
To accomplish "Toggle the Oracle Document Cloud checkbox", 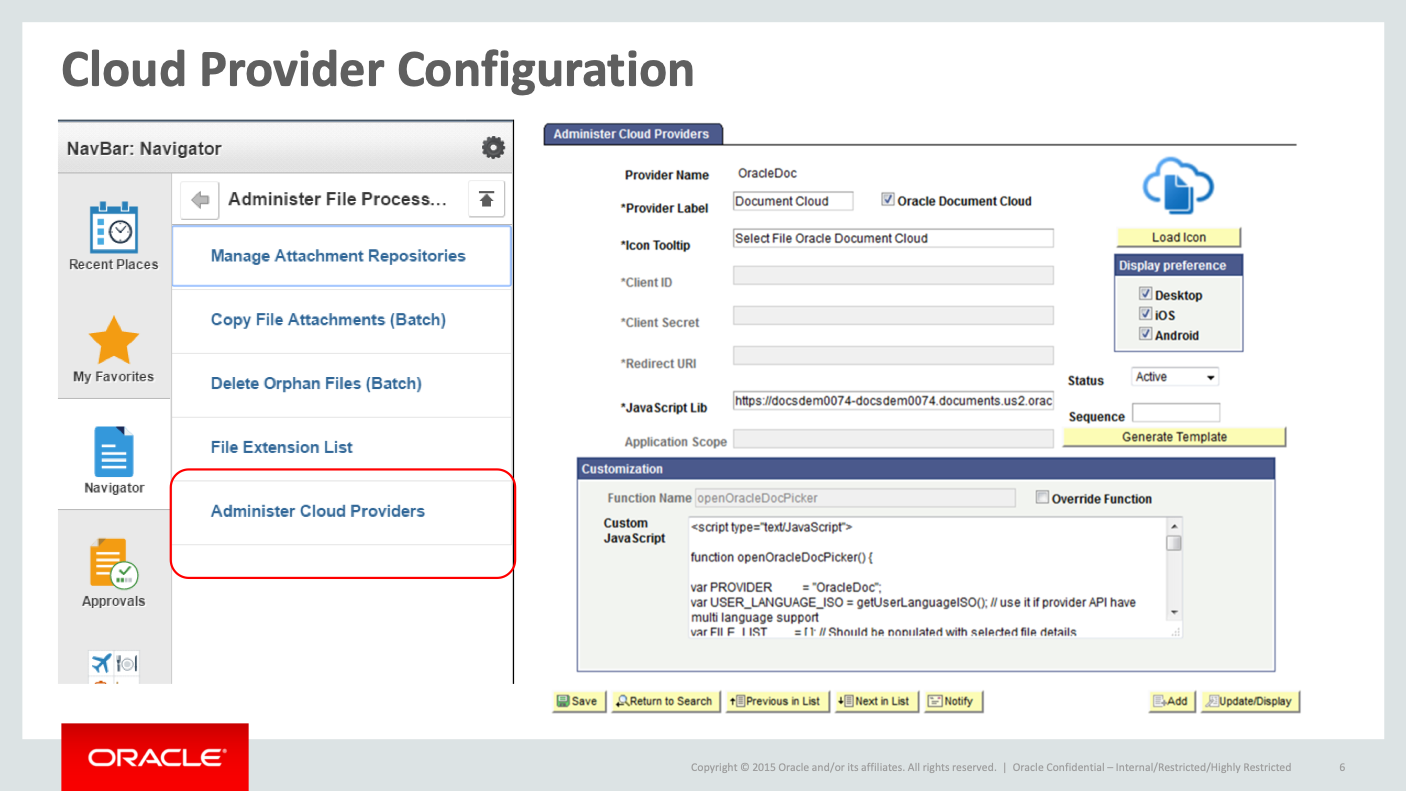I will tap(888, 199).
